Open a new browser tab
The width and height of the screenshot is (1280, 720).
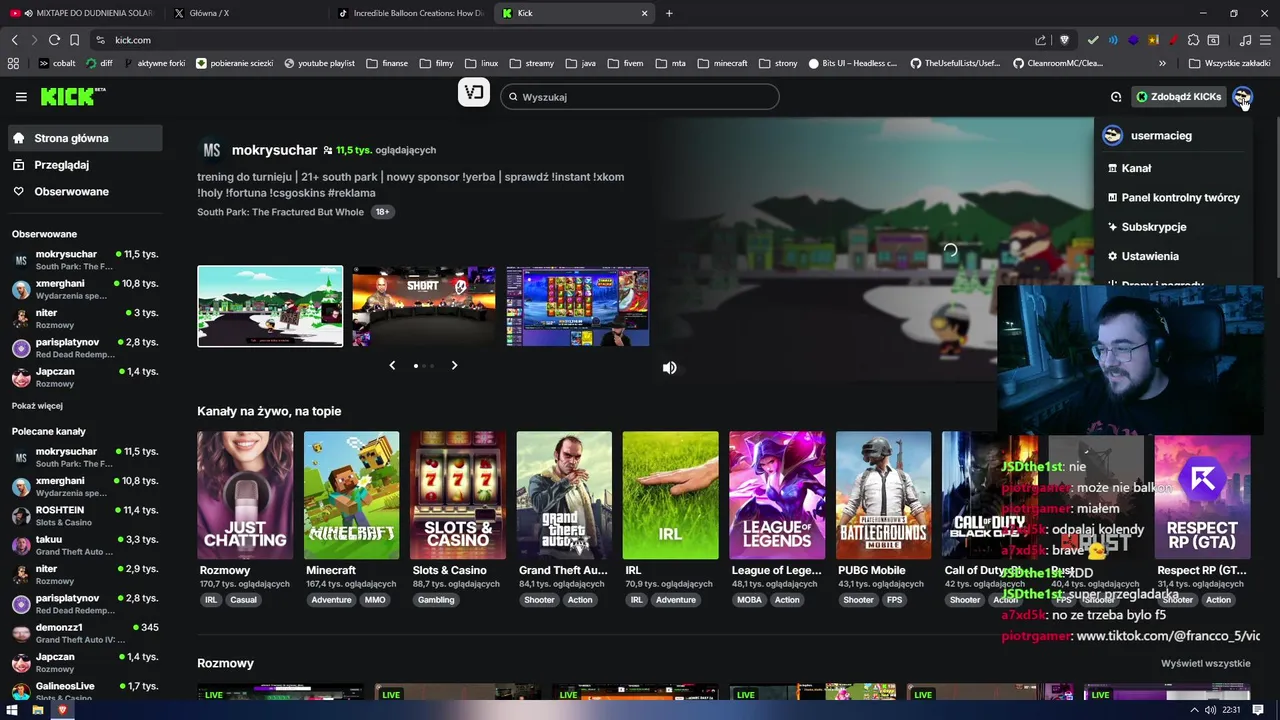(669, 13)
